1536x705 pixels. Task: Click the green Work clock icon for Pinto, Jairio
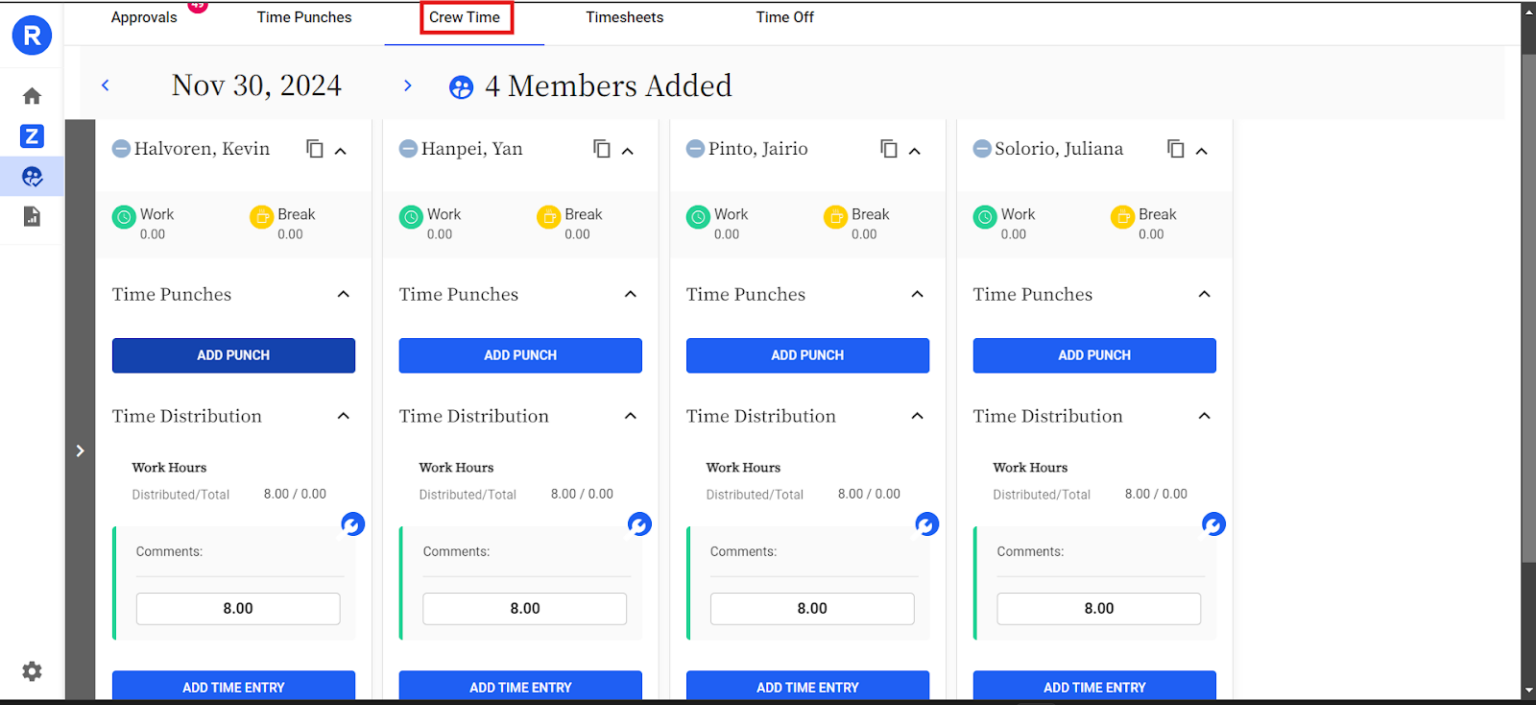pos(697,216)
